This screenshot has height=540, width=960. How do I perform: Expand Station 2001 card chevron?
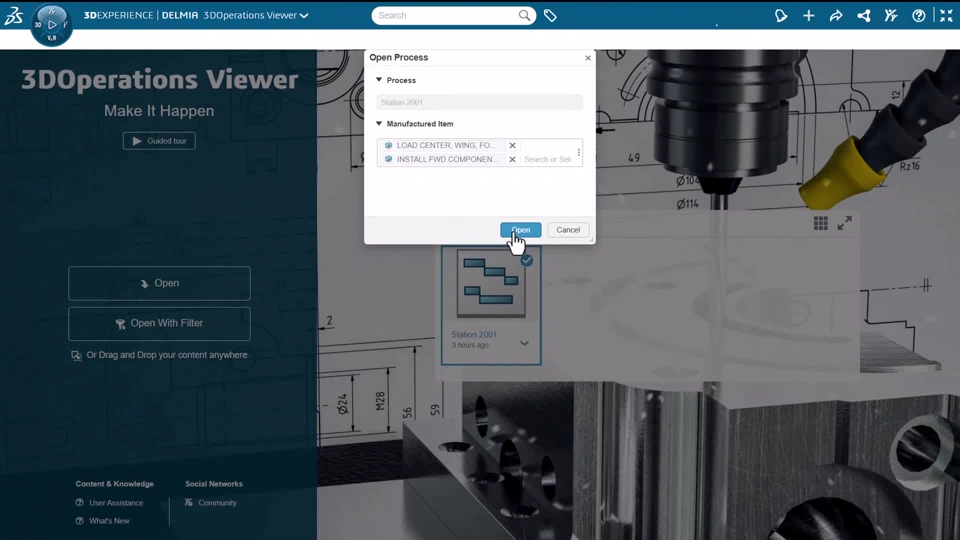click(x=525, y=343)
